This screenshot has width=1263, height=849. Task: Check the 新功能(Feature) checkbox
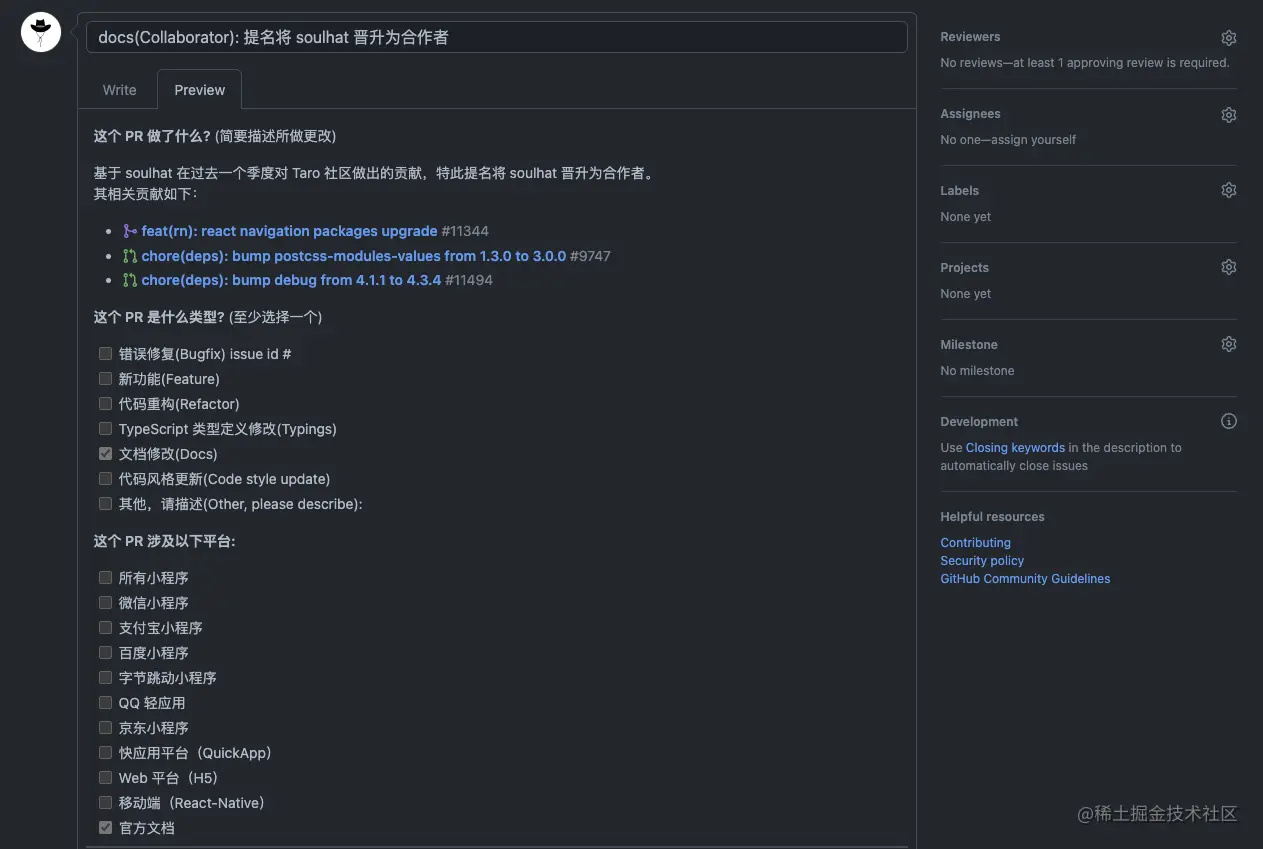(x=105, y=378)
